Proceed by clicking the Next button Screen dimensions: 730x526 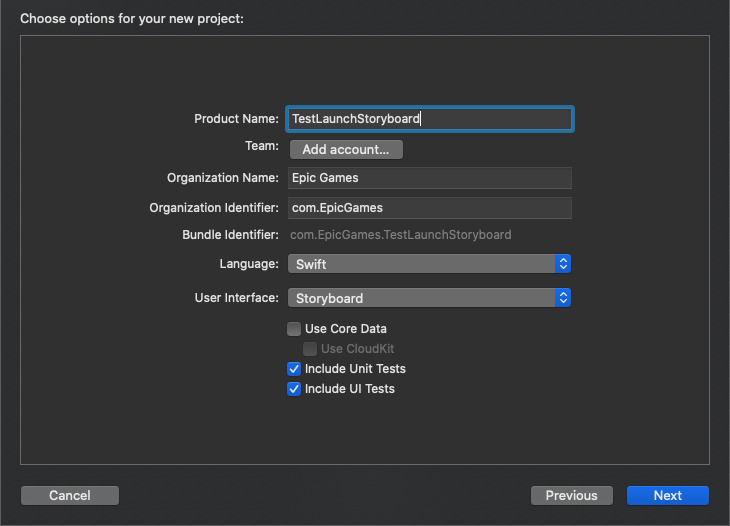[x=667, y=496]
